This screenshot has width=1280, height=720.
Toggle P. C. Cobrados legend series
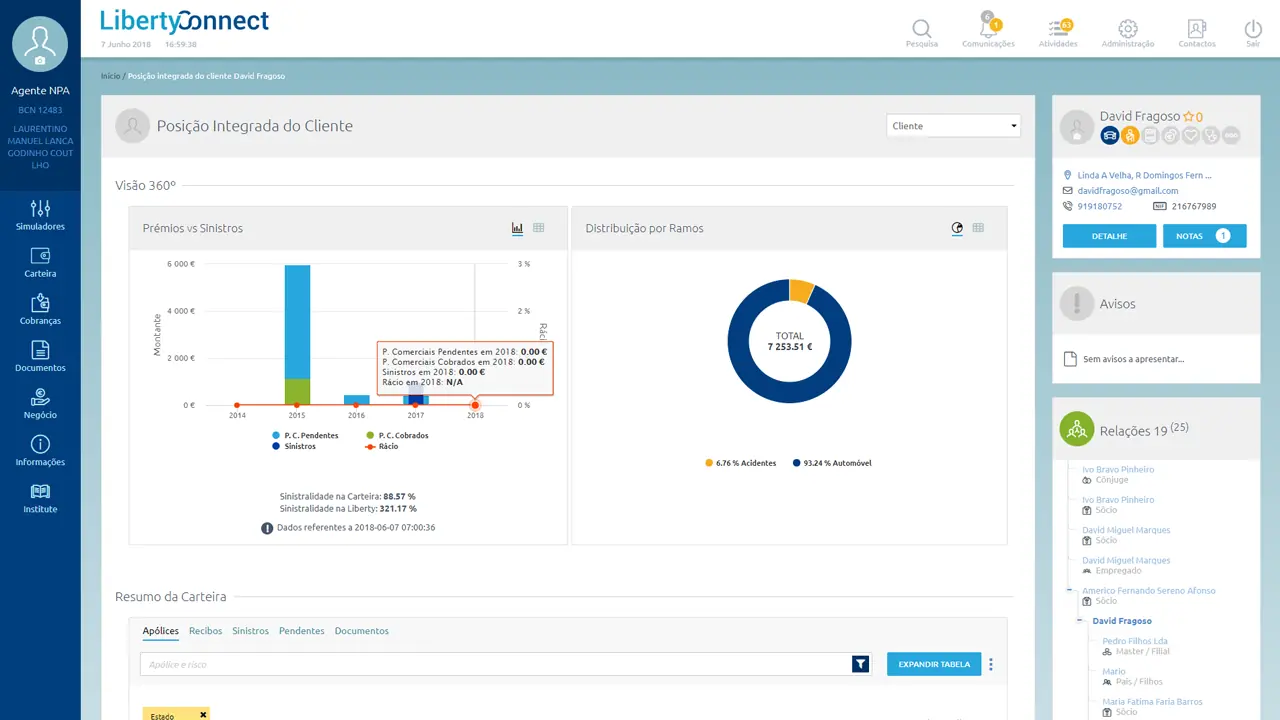pos(397,436)
